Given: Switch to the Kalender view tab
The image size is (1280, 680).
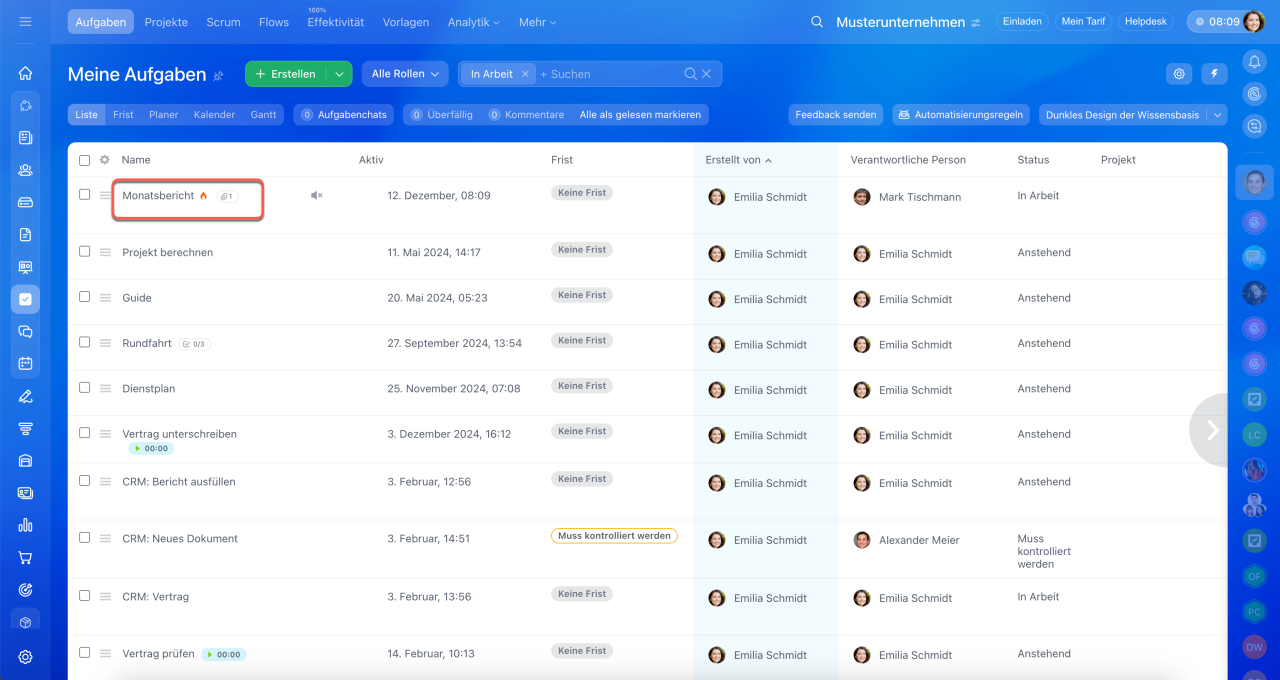Looking at the screenshot, I should (x=214, y=115).
